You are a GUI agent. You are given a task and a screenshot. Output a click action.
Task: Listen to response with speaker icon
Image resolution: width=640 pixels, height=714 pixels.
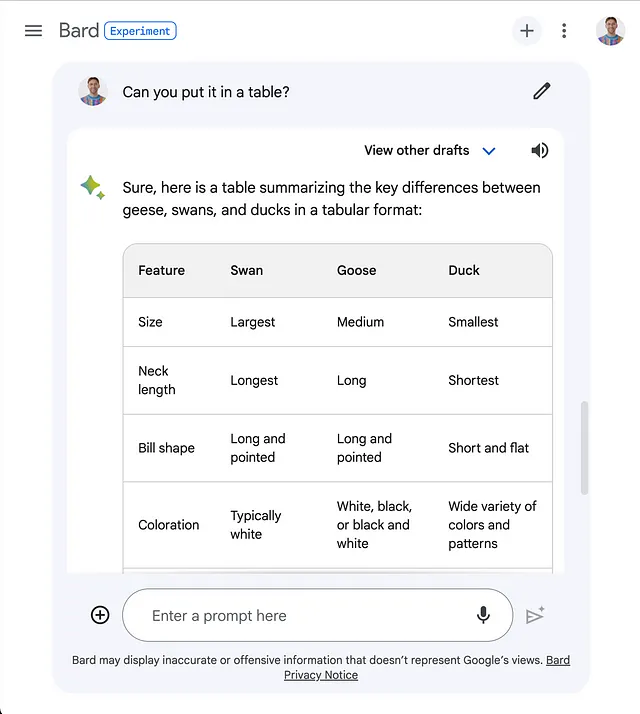coord(540,150)
